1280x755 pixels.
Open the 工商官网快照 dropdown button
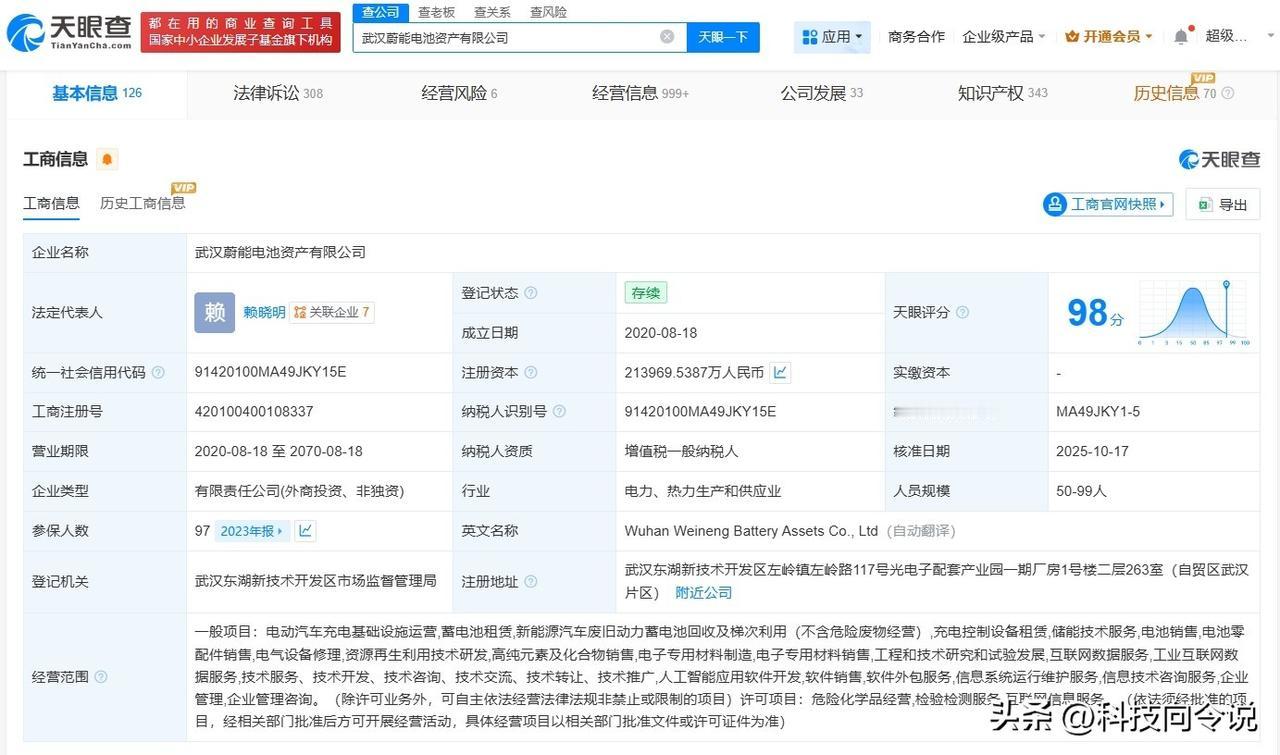1107,204
